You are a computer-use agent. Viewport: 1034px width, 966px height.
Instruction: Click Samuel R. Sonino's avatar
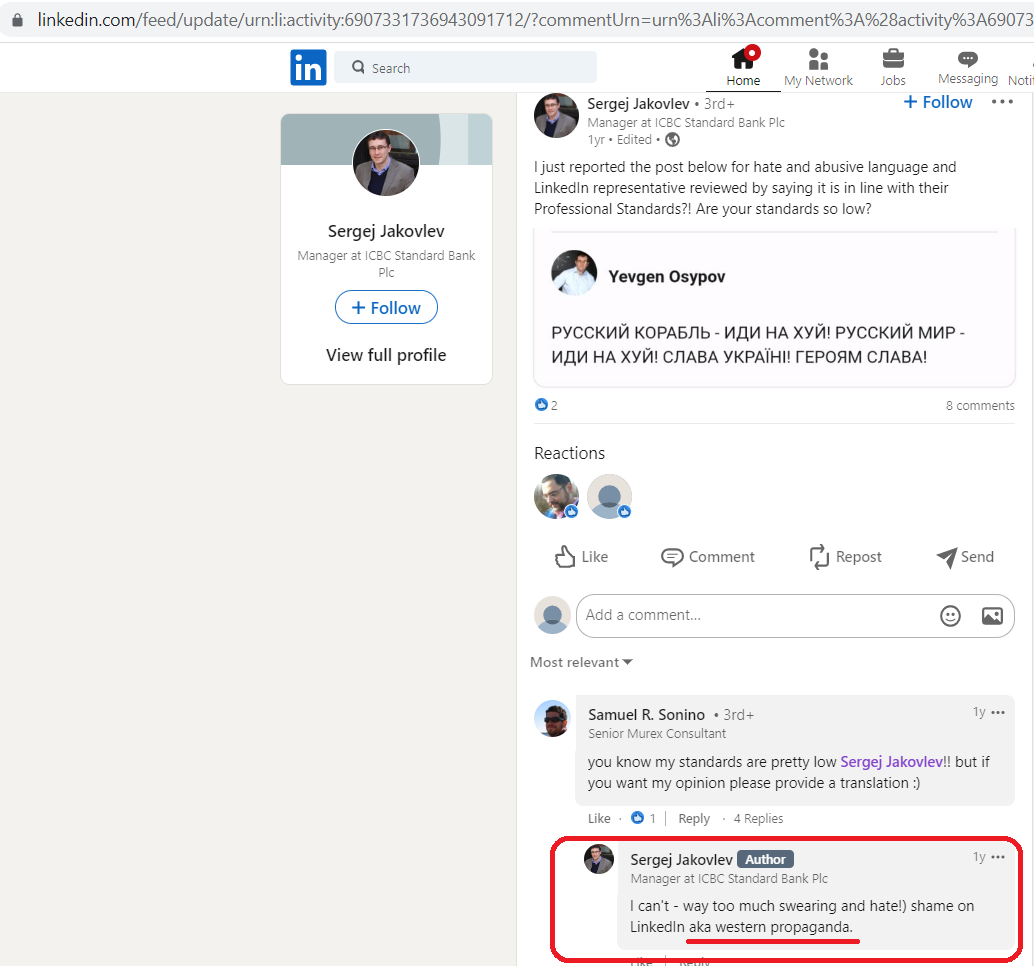(552, 719)
